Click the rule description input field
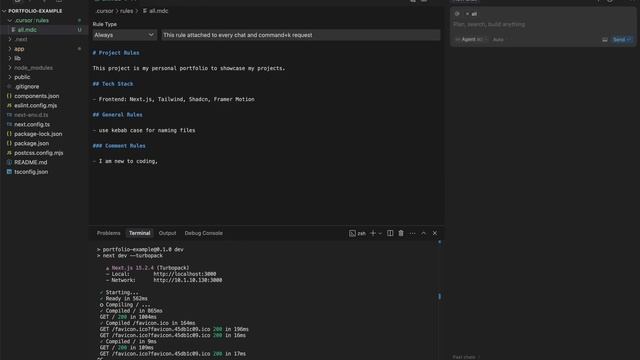640x360 pixels. [300, 35]
